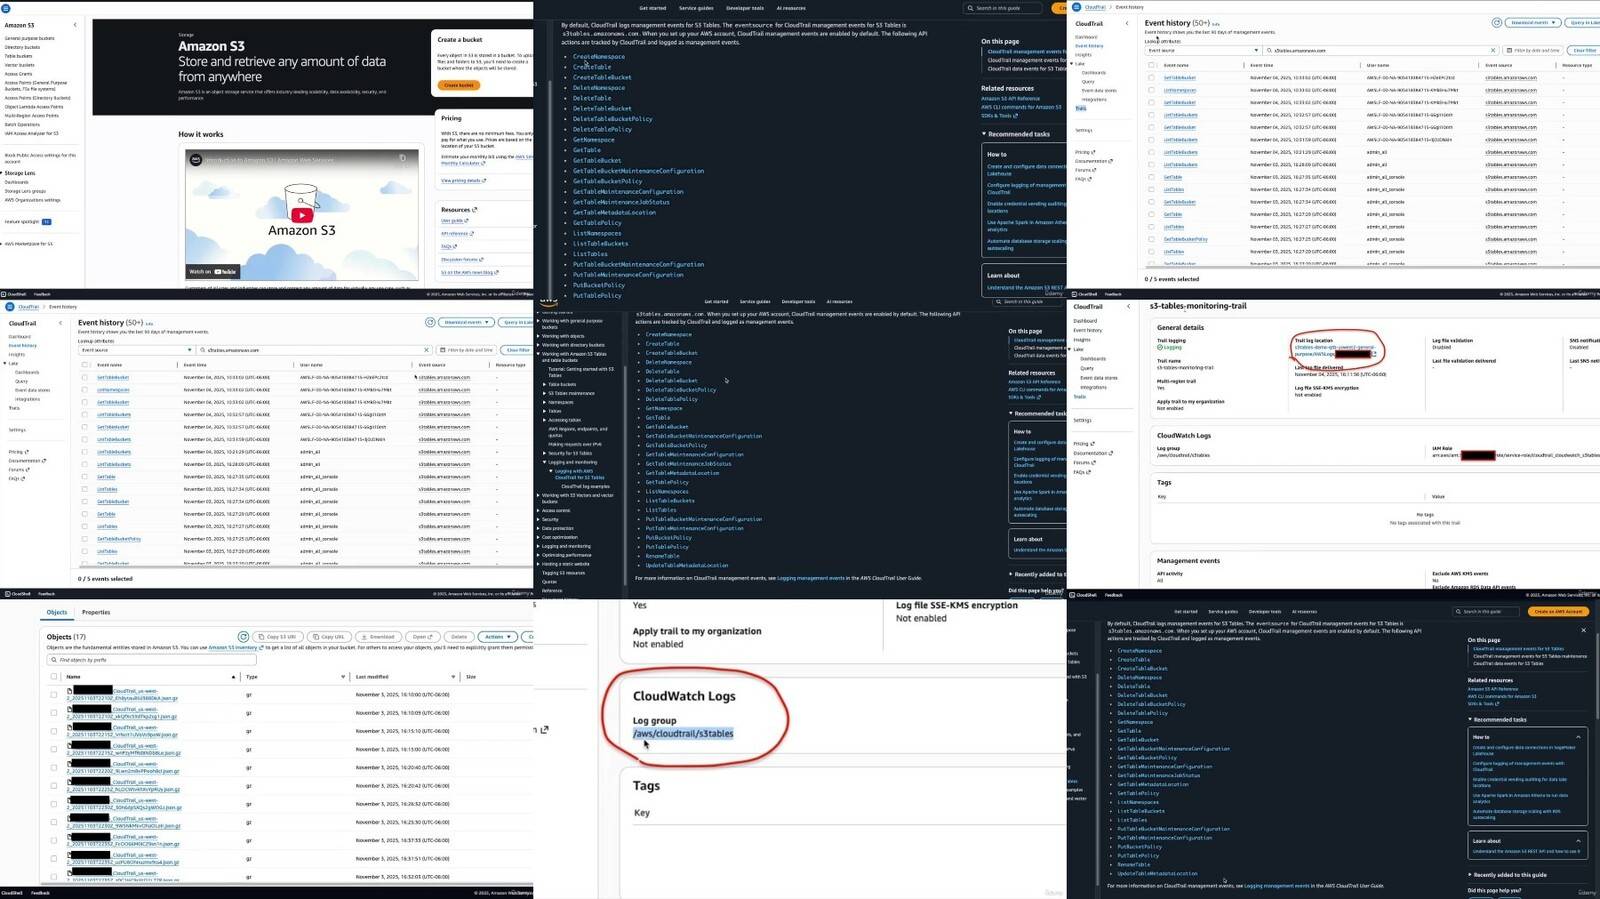Select all events checkbox in top-right Event history
This screenshot has width=1600, height=899.
(1151, 65)
